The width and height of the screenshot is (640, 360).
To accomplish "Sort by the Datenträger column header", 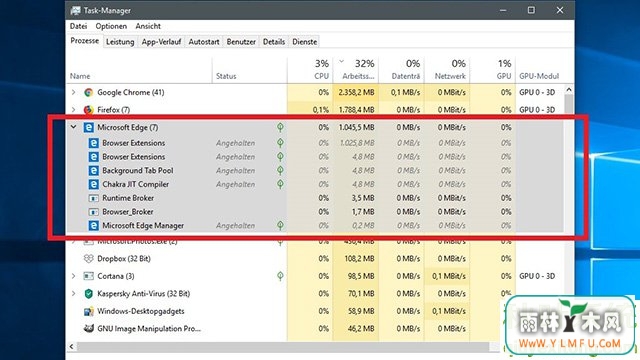I will click(x=402, y=70).
